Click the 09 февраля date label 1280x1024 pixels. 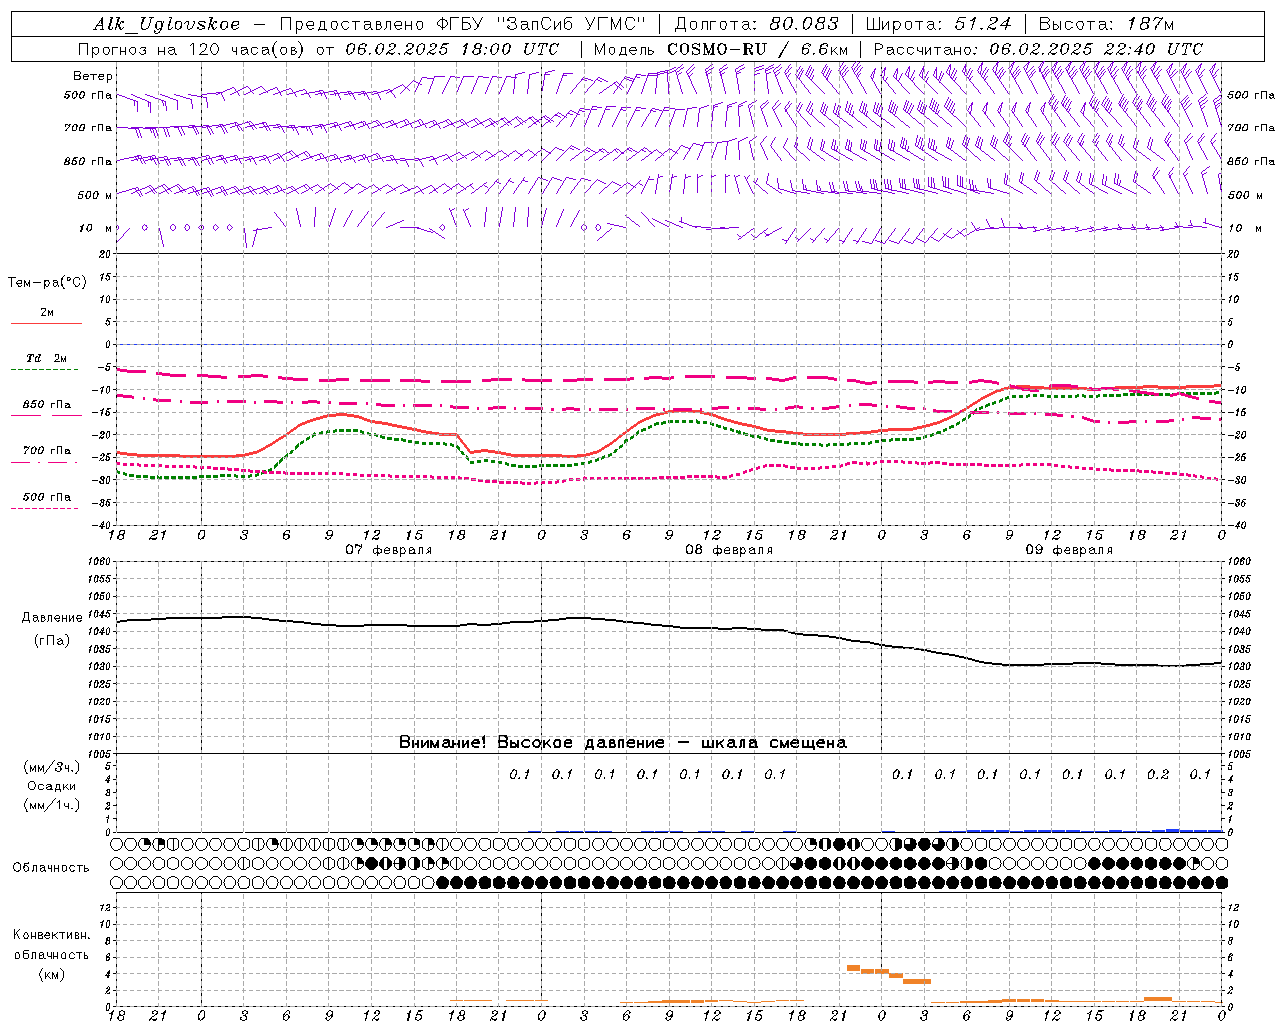[1069, 550]
